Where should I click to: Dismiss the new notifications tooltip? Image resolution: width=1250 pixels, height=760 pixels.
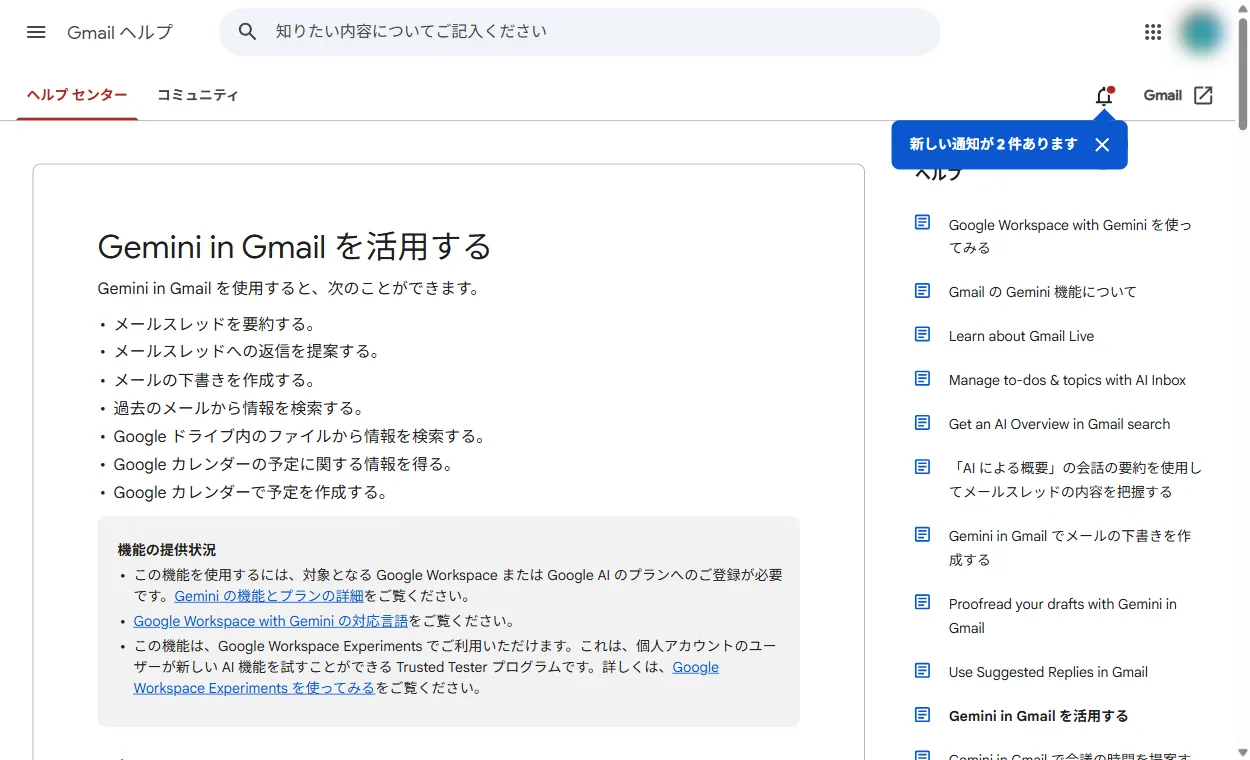pos(1102,145)
